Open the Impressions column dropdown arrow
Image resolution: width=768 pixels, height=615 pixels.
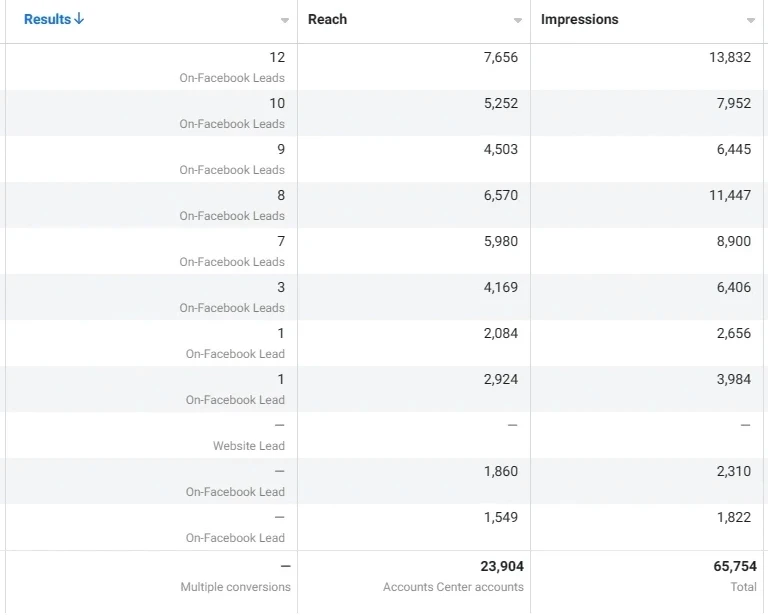coord(751,20)
